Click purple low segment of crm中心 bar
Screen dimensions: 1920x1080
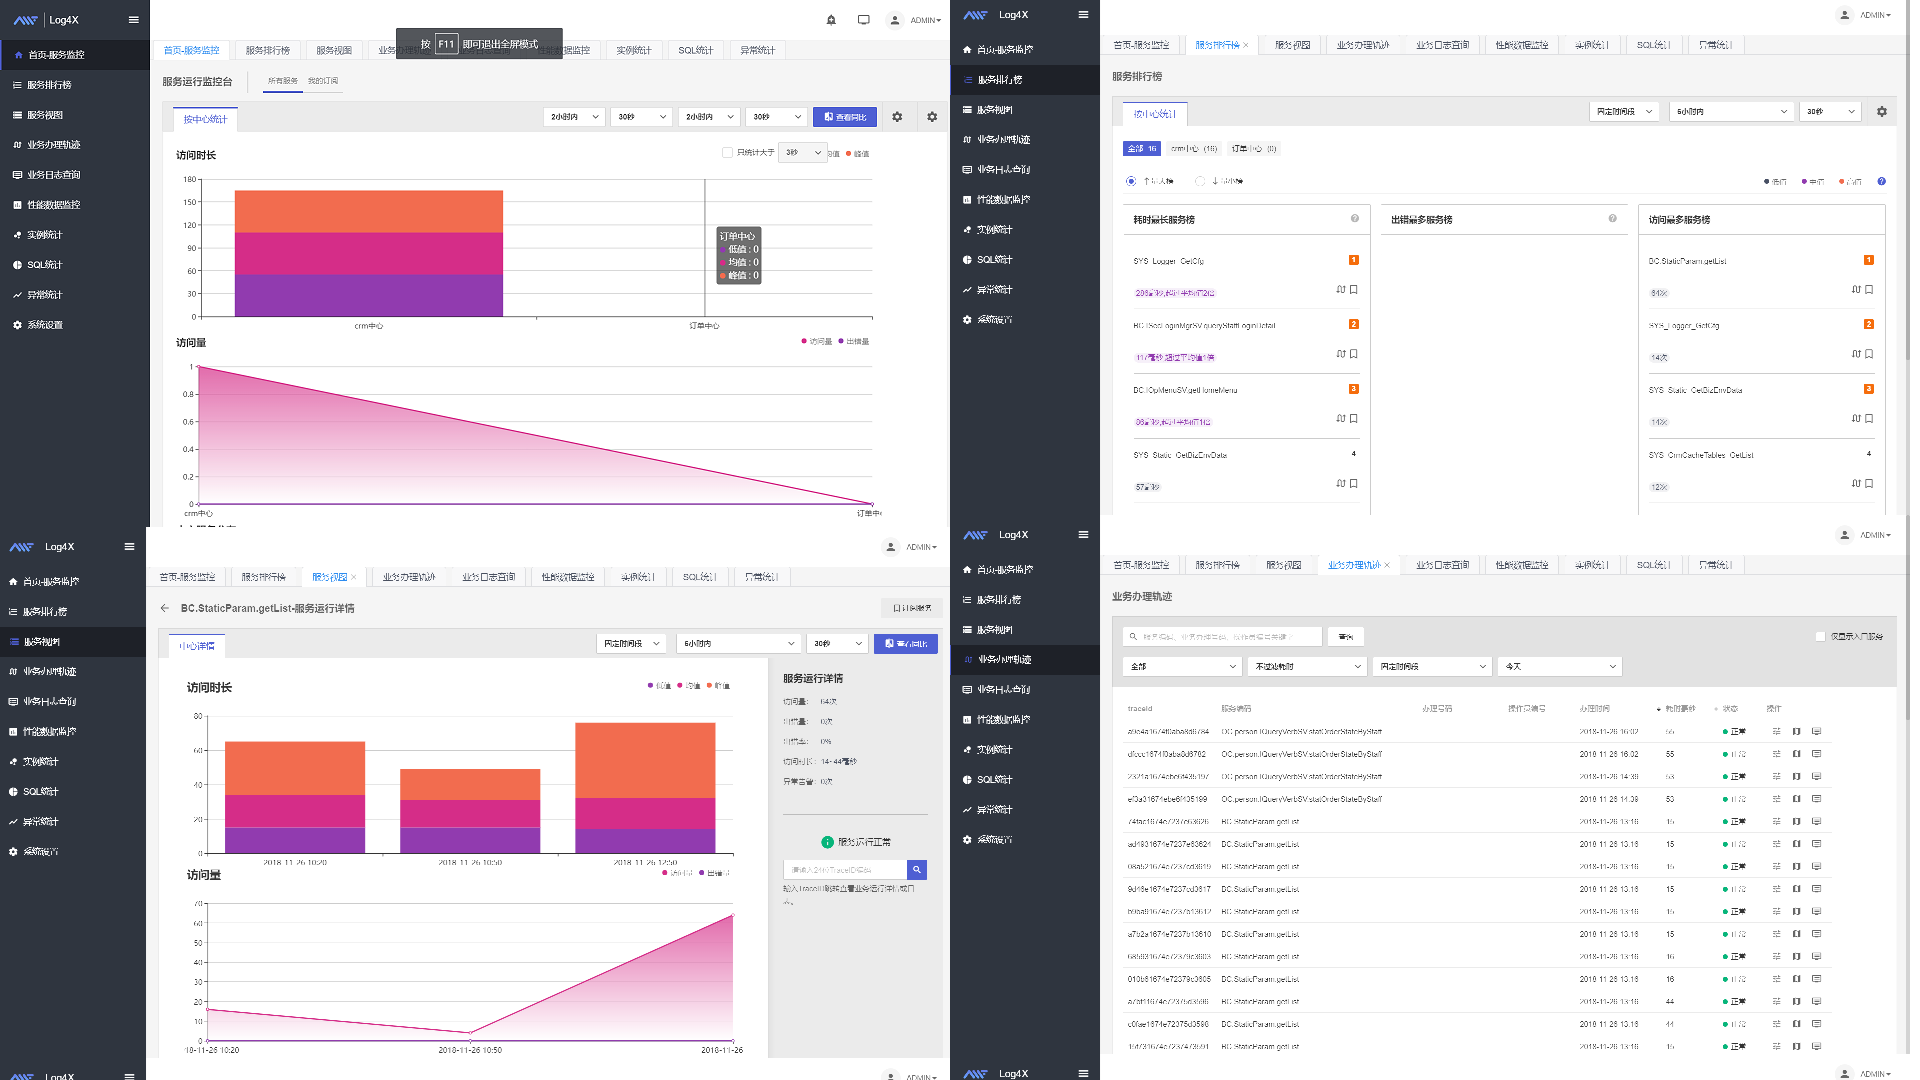369,295
